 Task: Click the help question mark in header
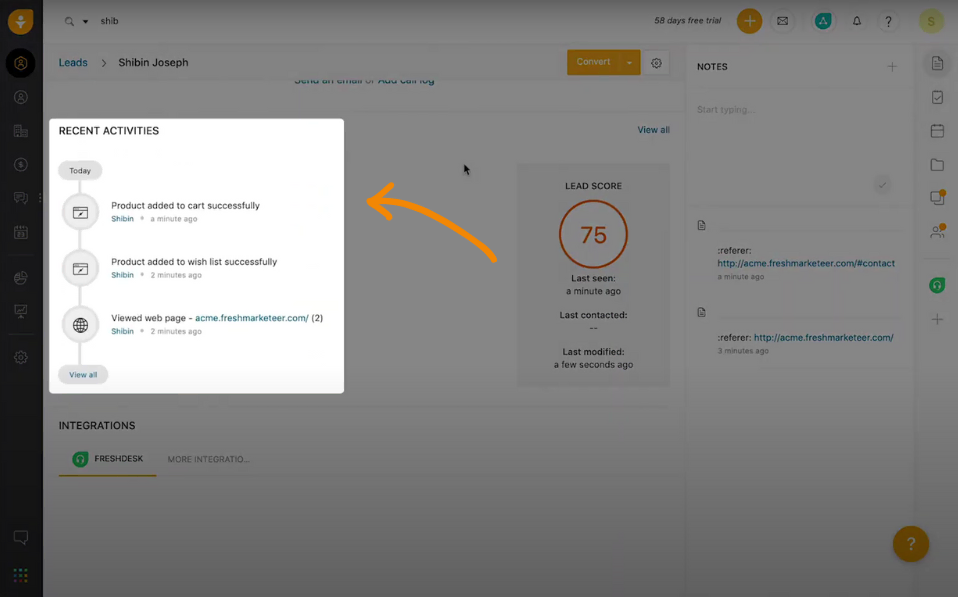888,21
